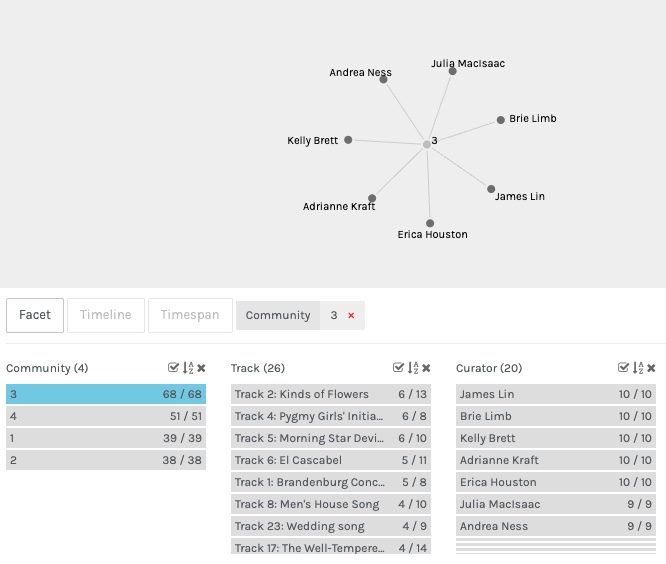Sort the Curator facet list
Image resolution: width=666 pixels, height=564 pixels.
(638, 369)
